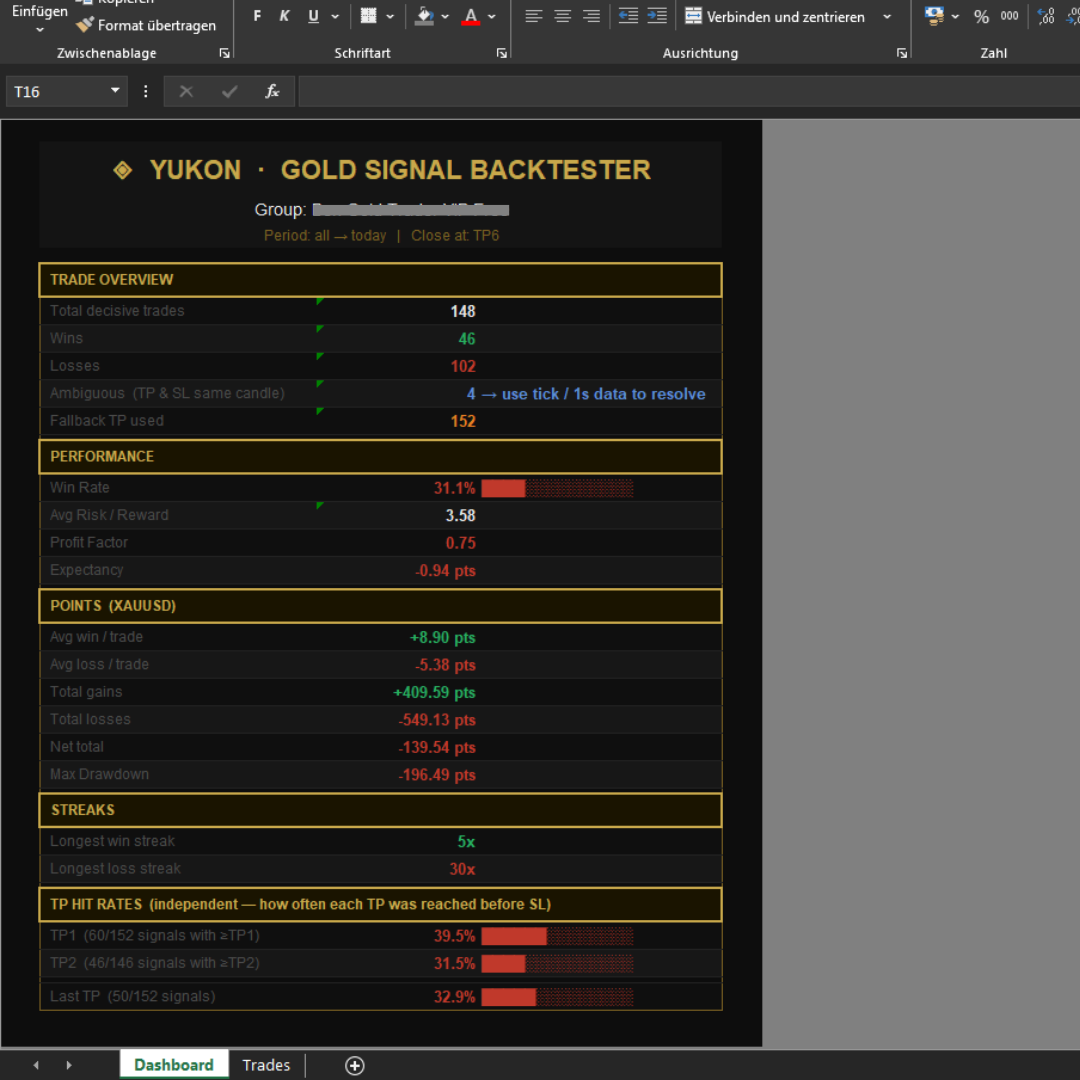Select Last TP 32.9% value

pos(455,997)
